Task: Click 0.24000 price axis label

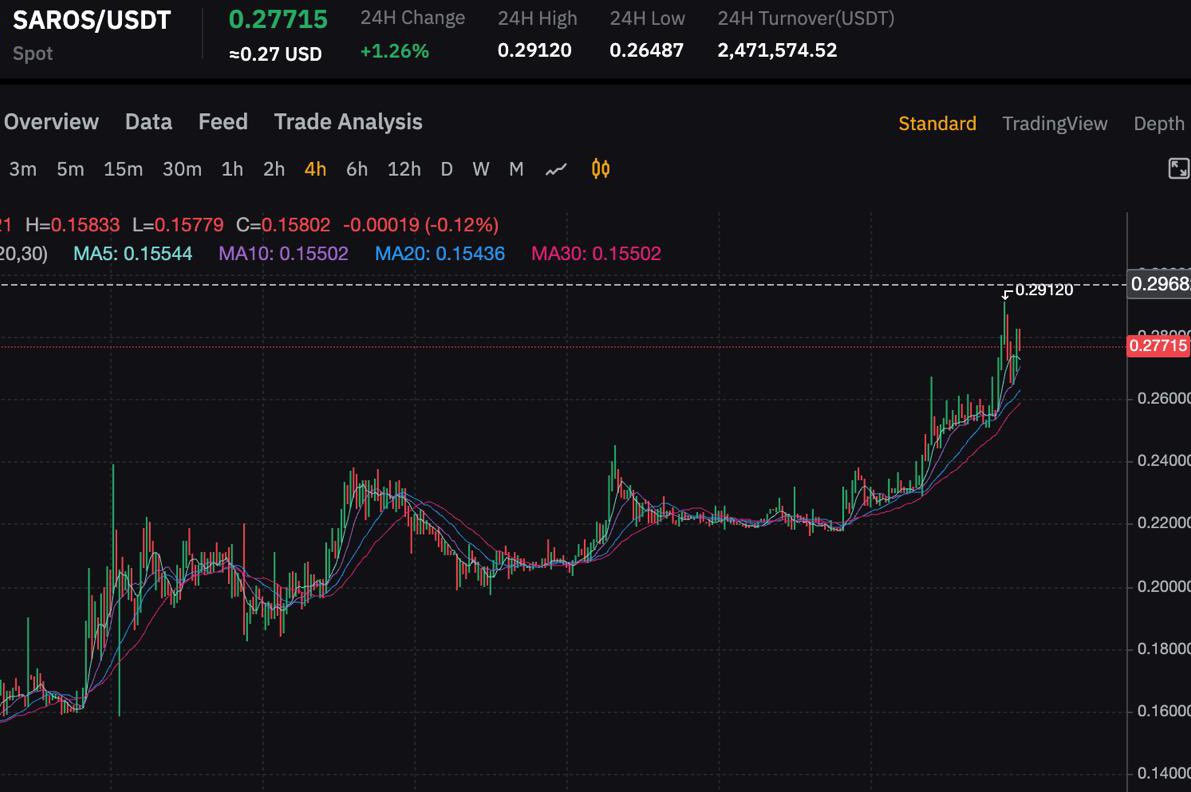Action: coord(1164,461)
